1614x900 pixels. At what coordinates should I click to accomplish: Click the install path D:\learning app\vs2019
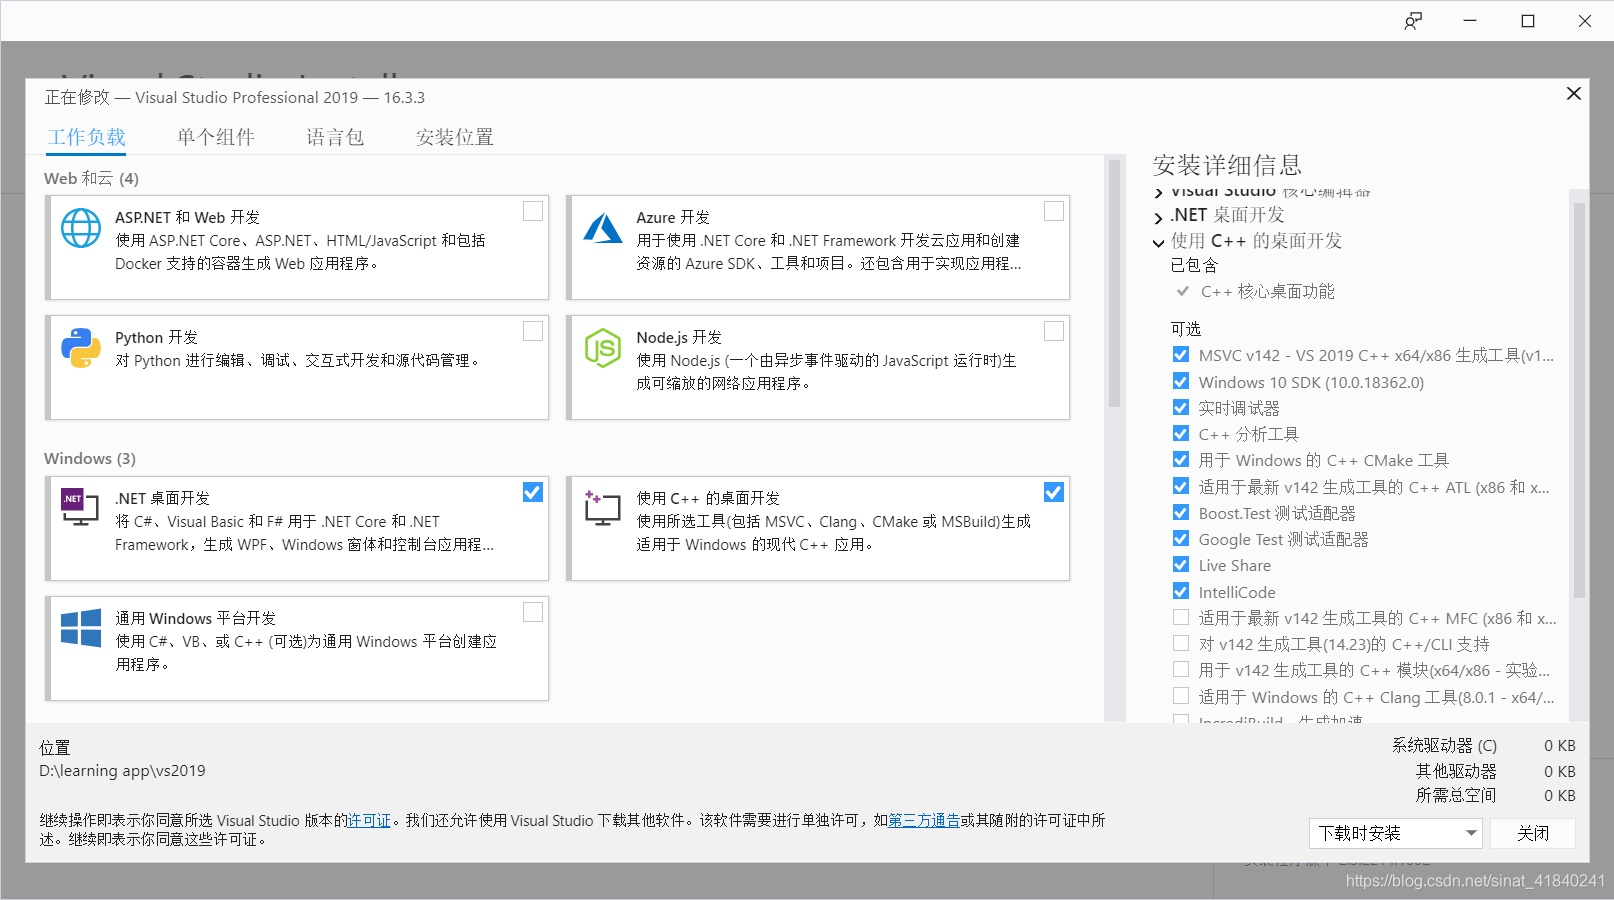point(122,771)
